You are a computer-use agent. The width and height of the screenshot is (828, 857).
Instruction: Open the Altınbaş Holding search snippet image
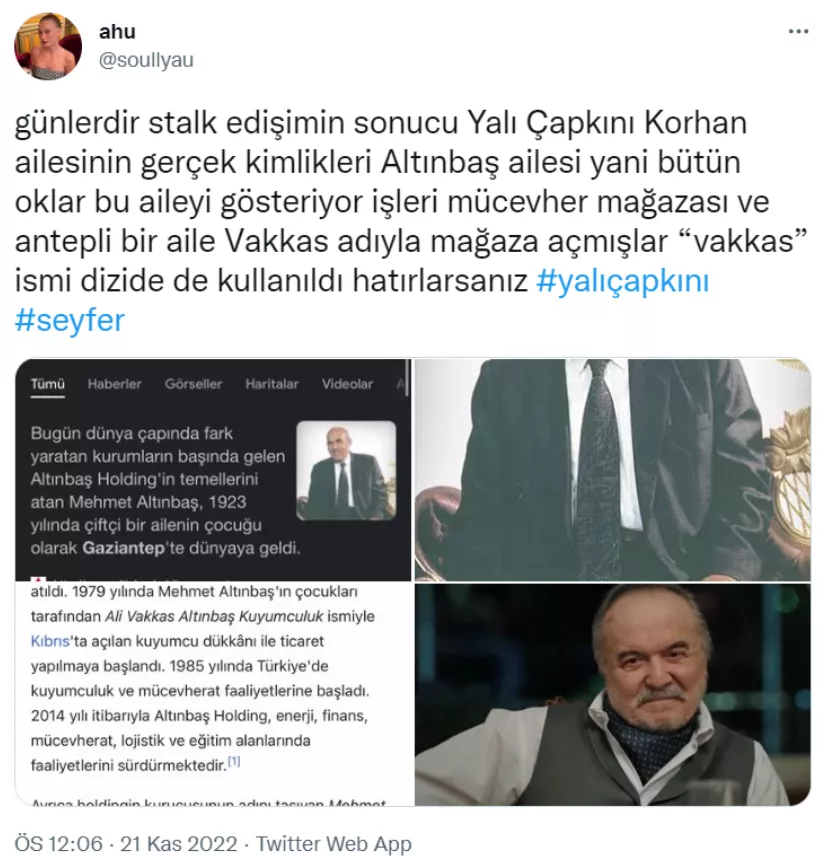pyautogui.click(x=213, y=470)
